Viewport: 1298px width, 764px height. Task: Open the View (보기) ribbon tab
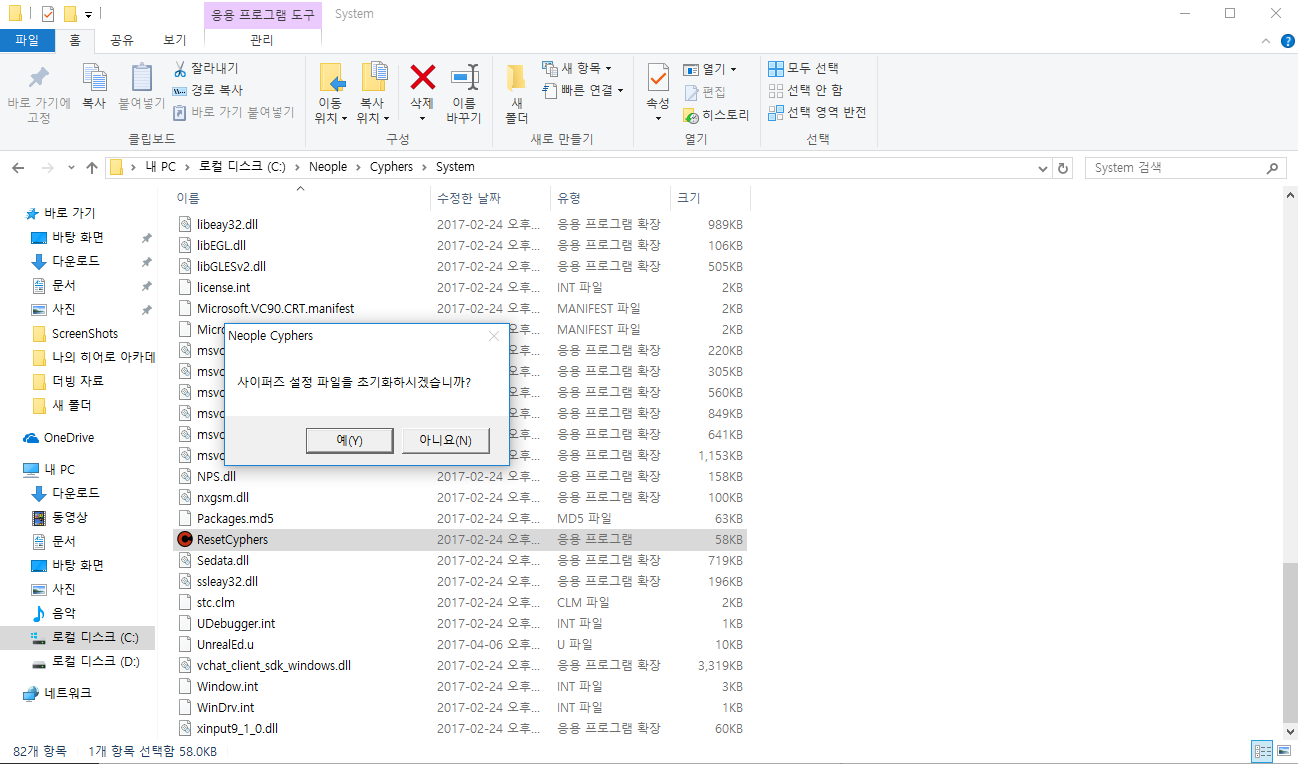[x=174, y=40]
